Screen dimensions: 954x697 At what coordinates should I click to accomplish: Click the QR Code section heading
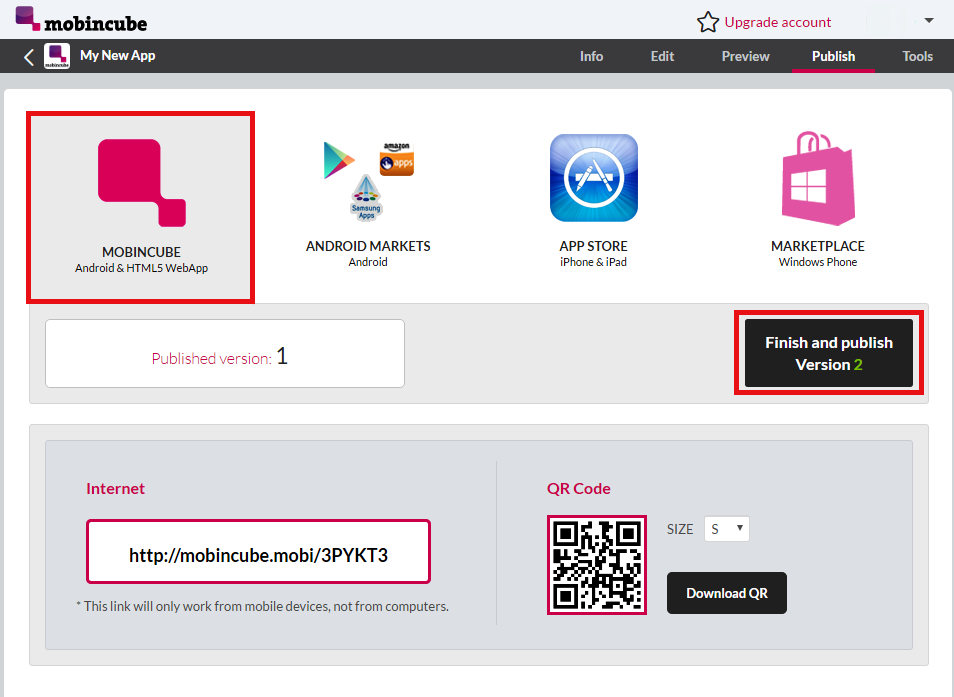pyautogui.click(x=579, y=488)
